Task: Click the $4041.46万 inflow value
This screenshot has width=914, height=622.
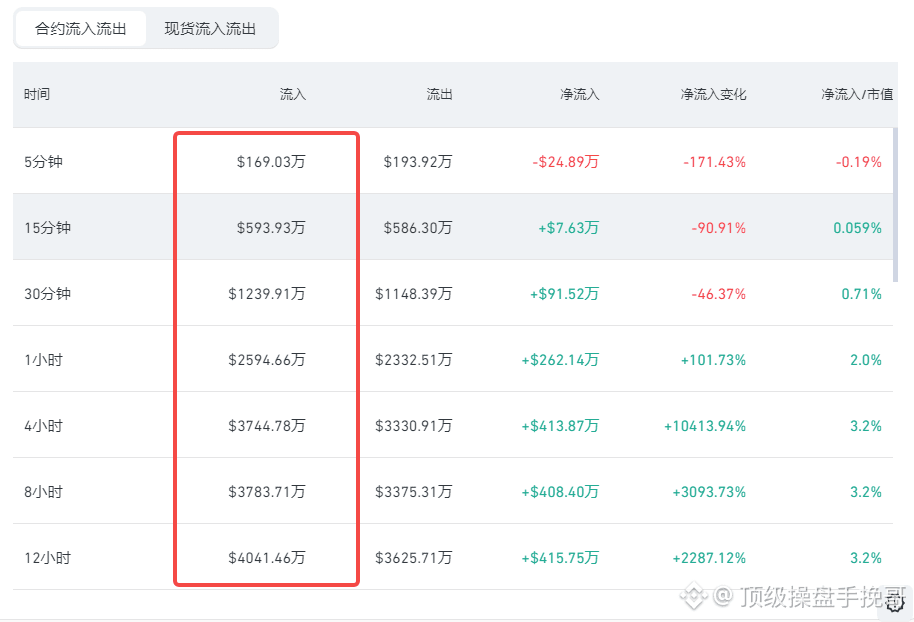Action: 267,558
